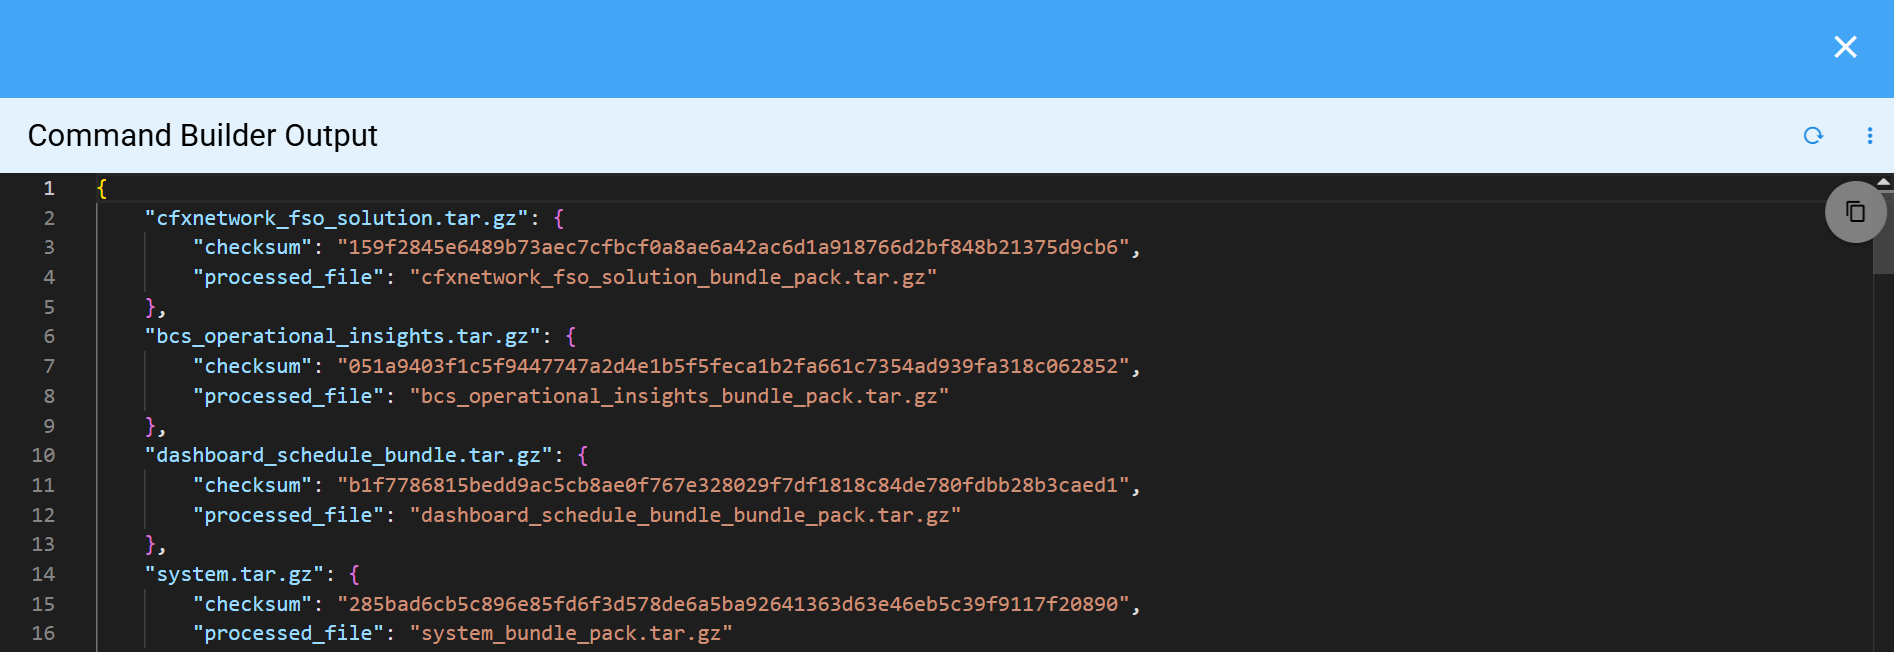
Task: Refresh the Command Builder Output
Action: pos(1814,135)
